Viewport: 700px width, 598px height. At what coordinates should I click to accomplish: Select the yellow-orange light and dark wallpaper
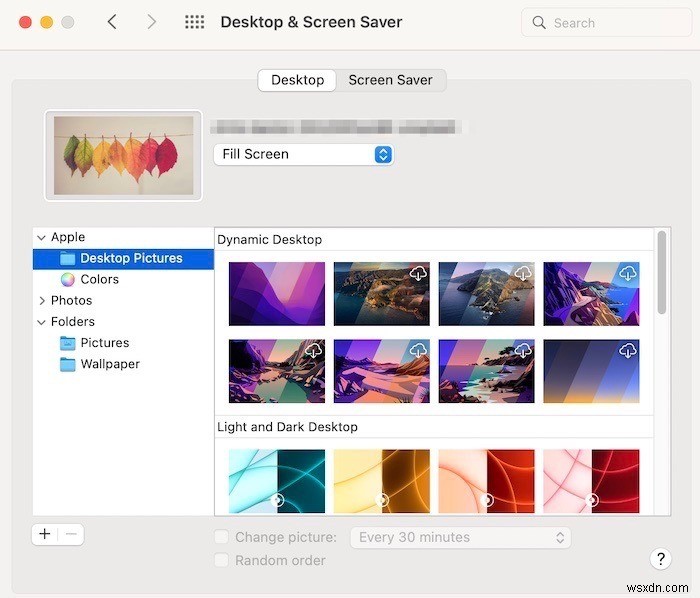click(382, 481)
